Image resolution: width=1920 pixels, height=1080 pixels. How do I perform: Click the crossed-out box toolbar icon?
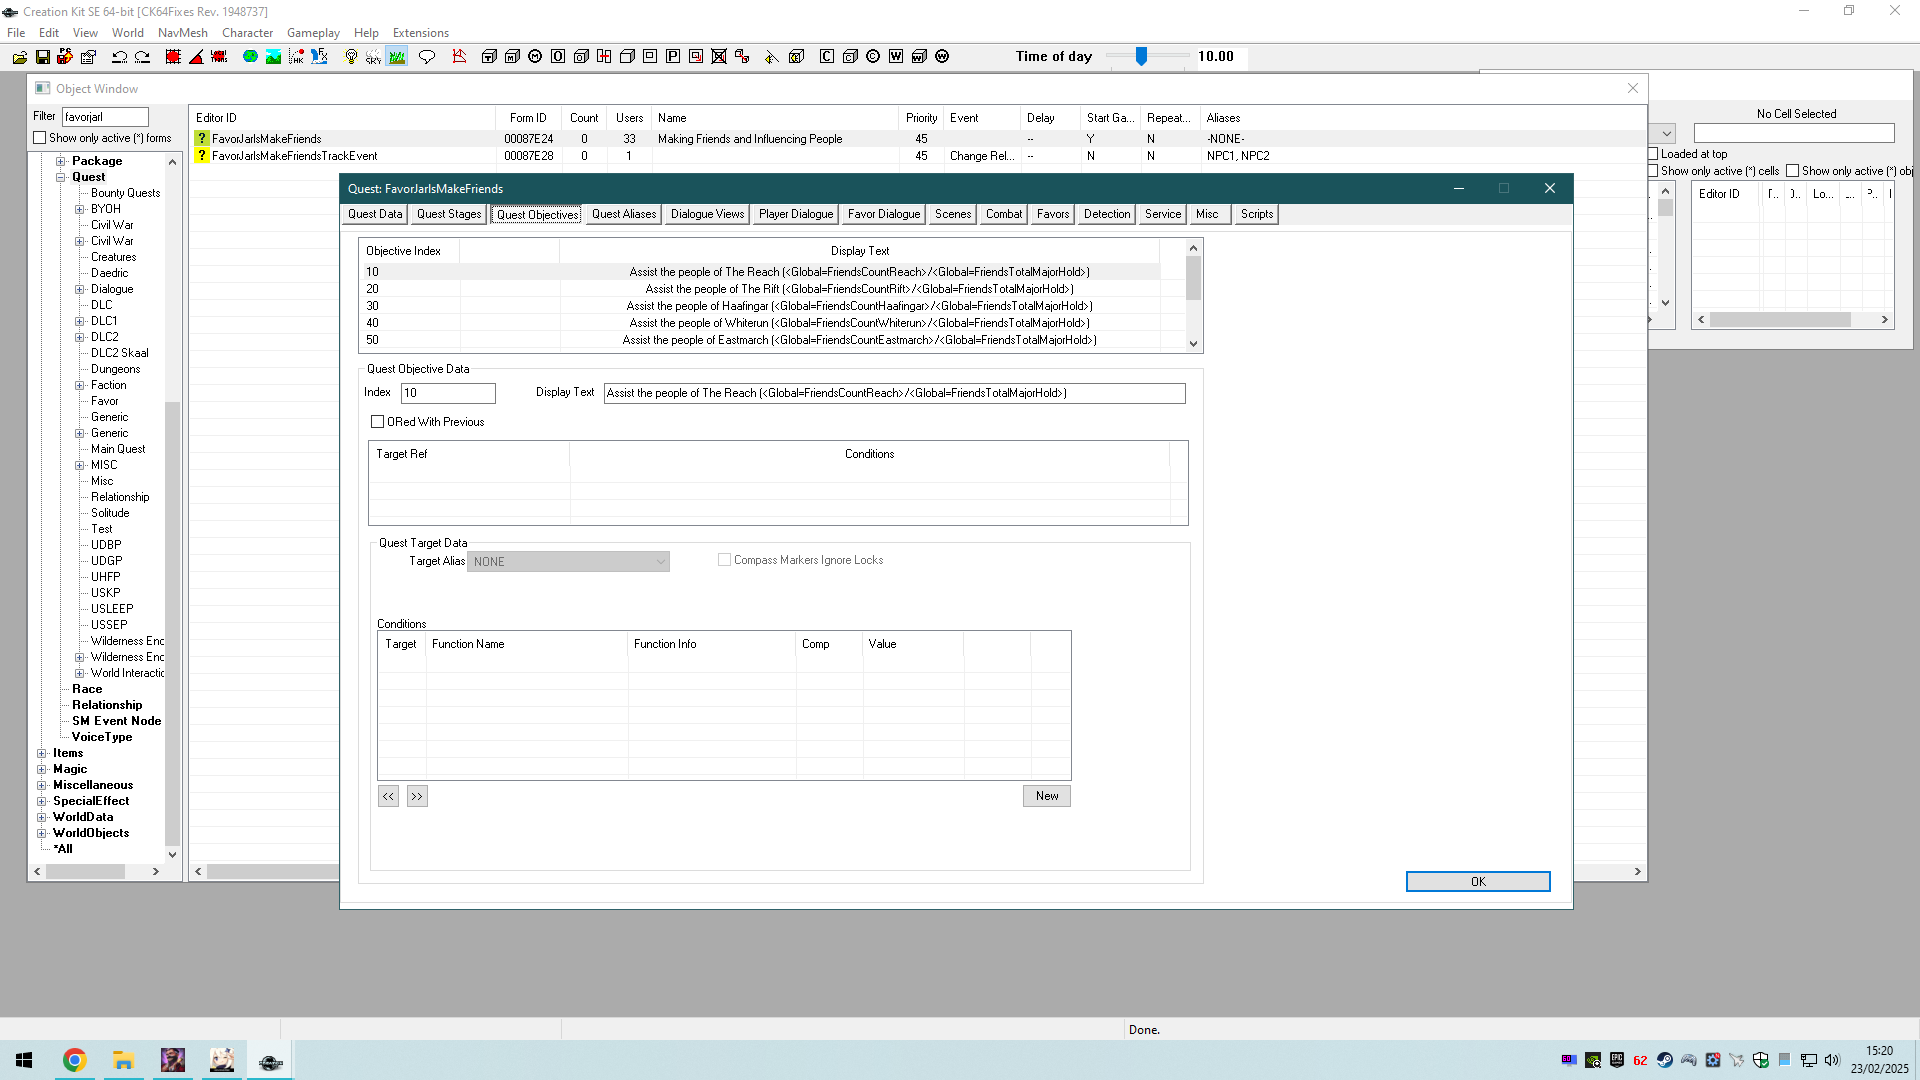pyautogui.click(x=719, y=57)
